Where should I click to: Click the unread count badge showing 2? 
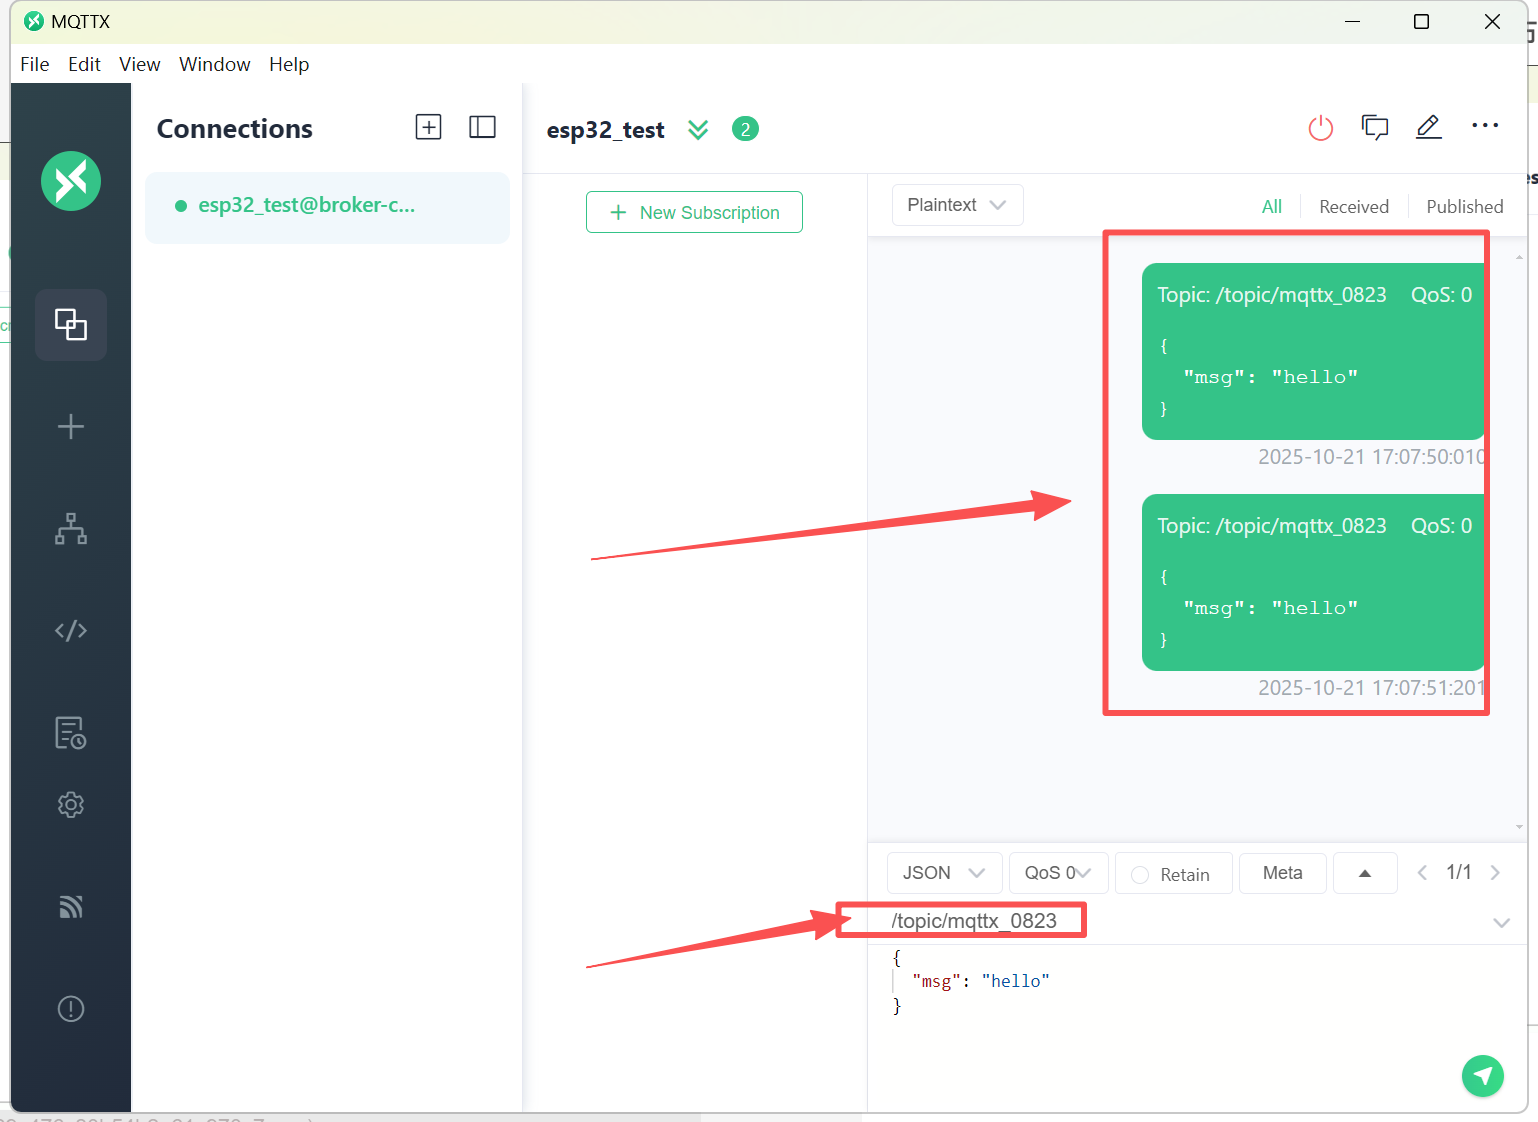(745, 129)
